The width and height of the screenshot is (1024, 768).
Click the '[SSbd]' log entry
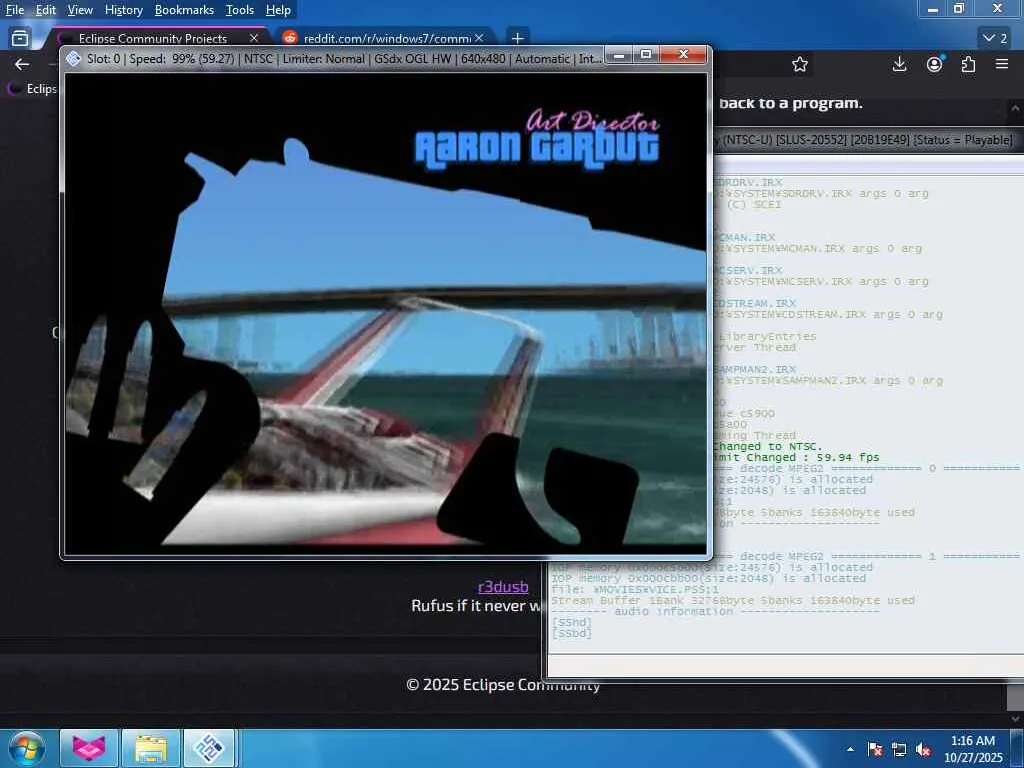point(571,633)
